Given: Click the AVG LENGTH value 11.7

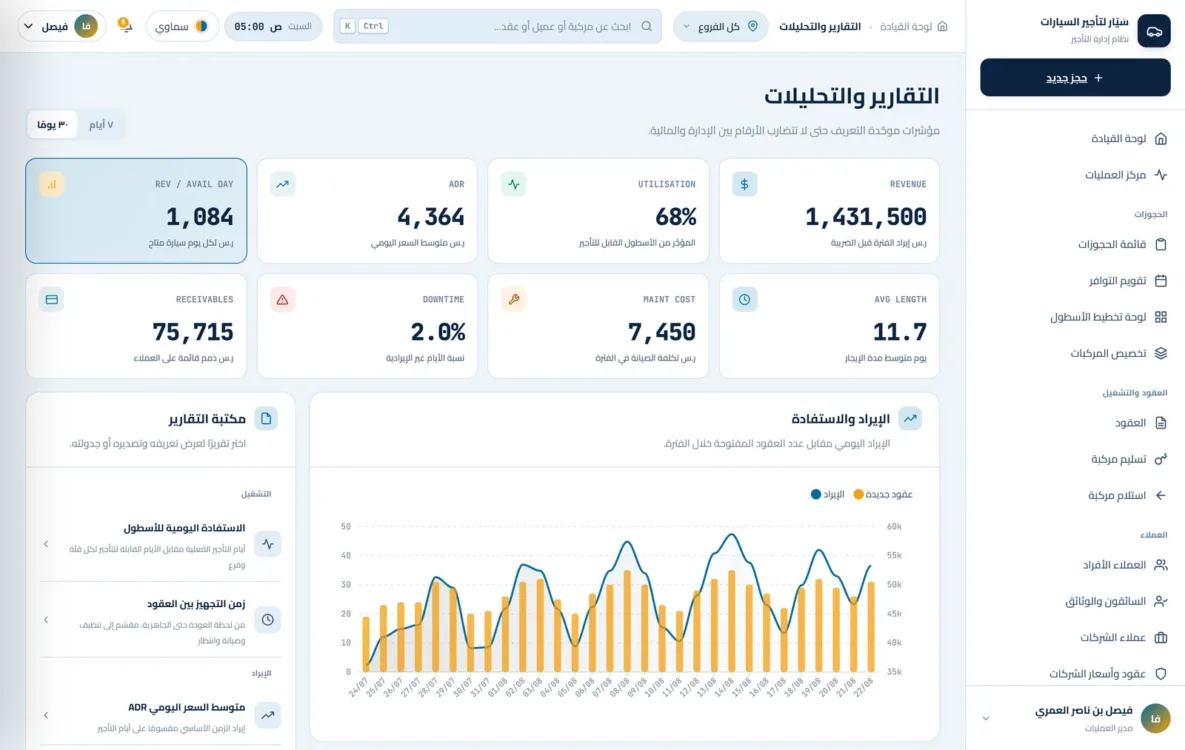Looking at the screenshot, I should pyautogui.click(x=899, y=332).
